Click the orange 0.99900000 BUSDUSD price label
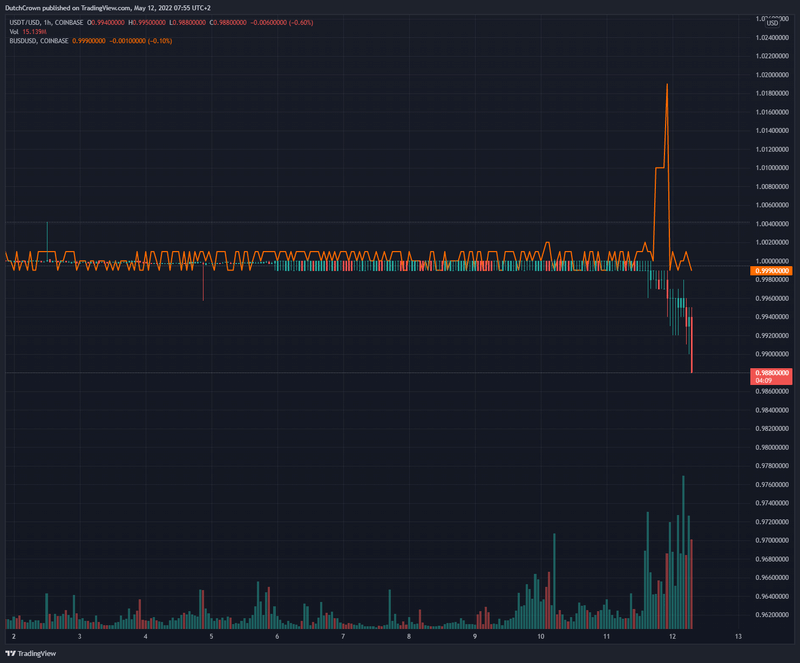 [771, 271]
